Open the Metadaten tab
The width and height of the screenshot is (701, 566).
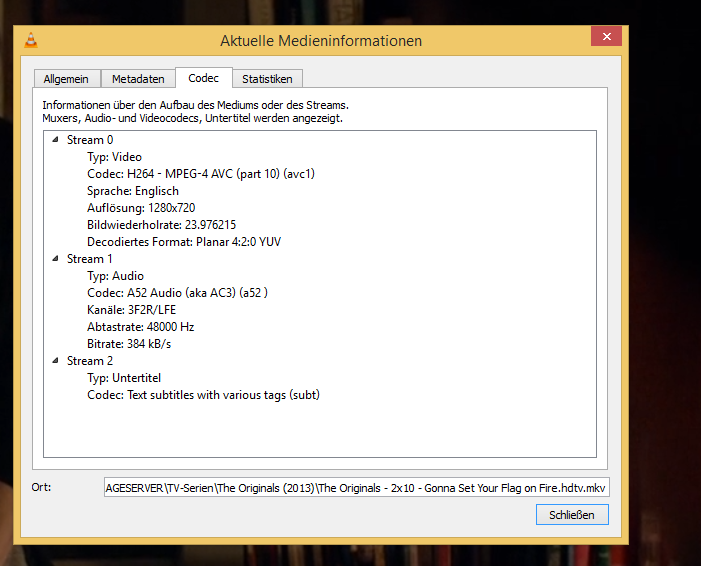[138, 79]
